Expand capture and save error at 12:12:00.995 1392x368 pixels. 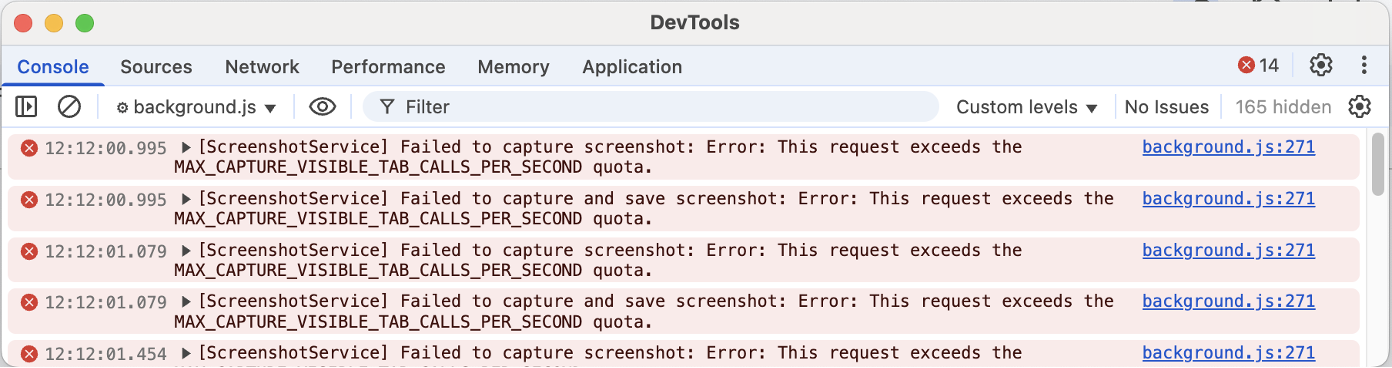point(186,198)
